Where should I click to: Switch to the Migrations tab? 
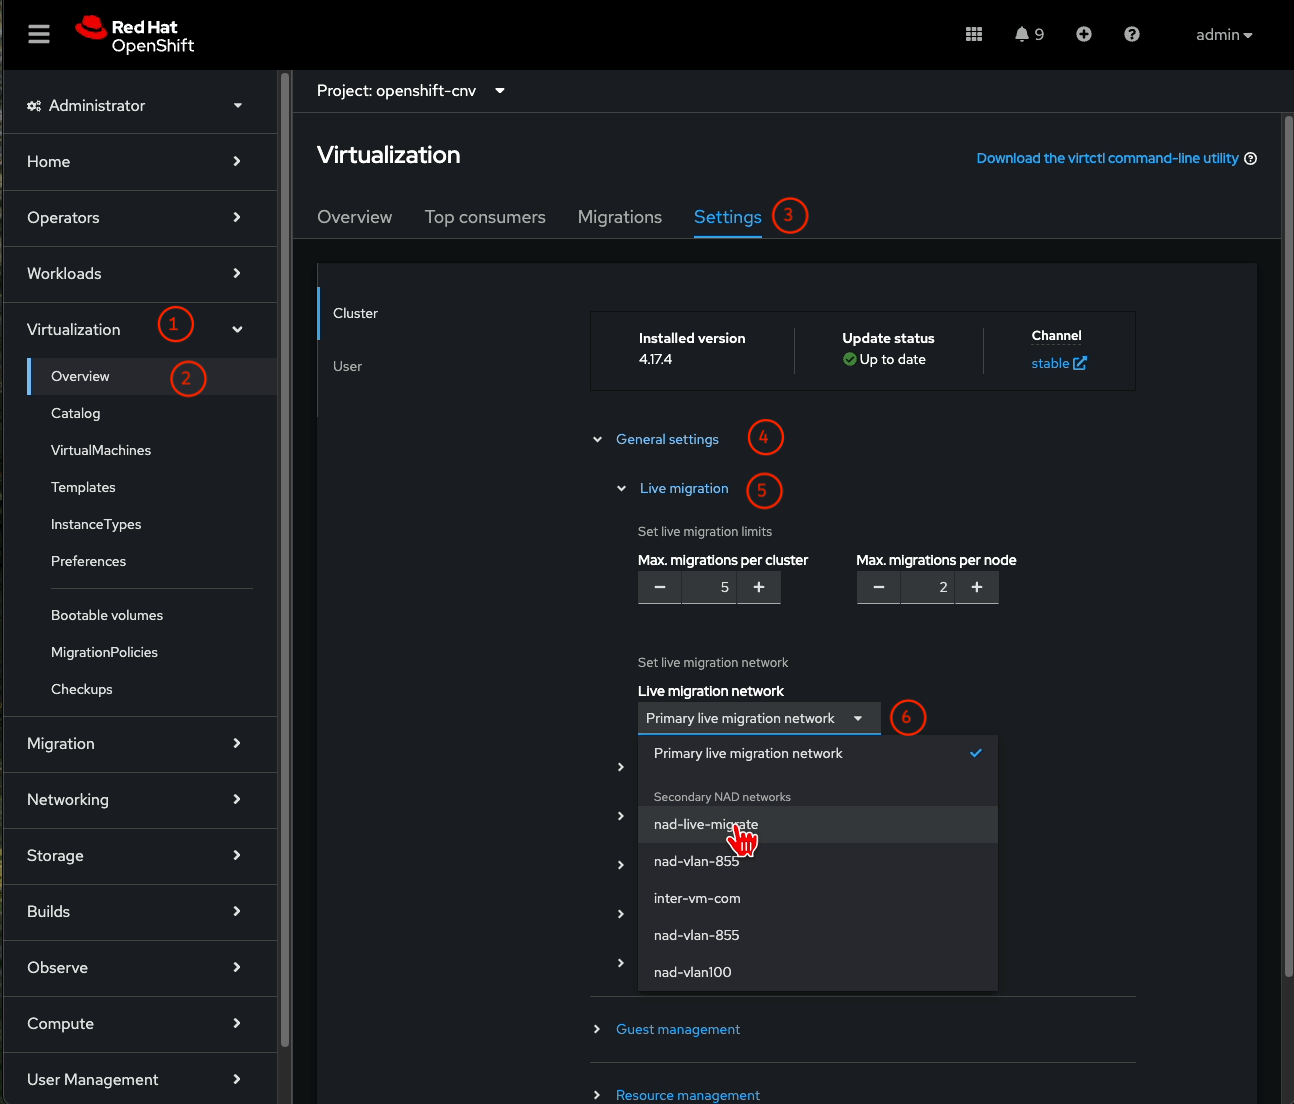click(x=619, y=217)
